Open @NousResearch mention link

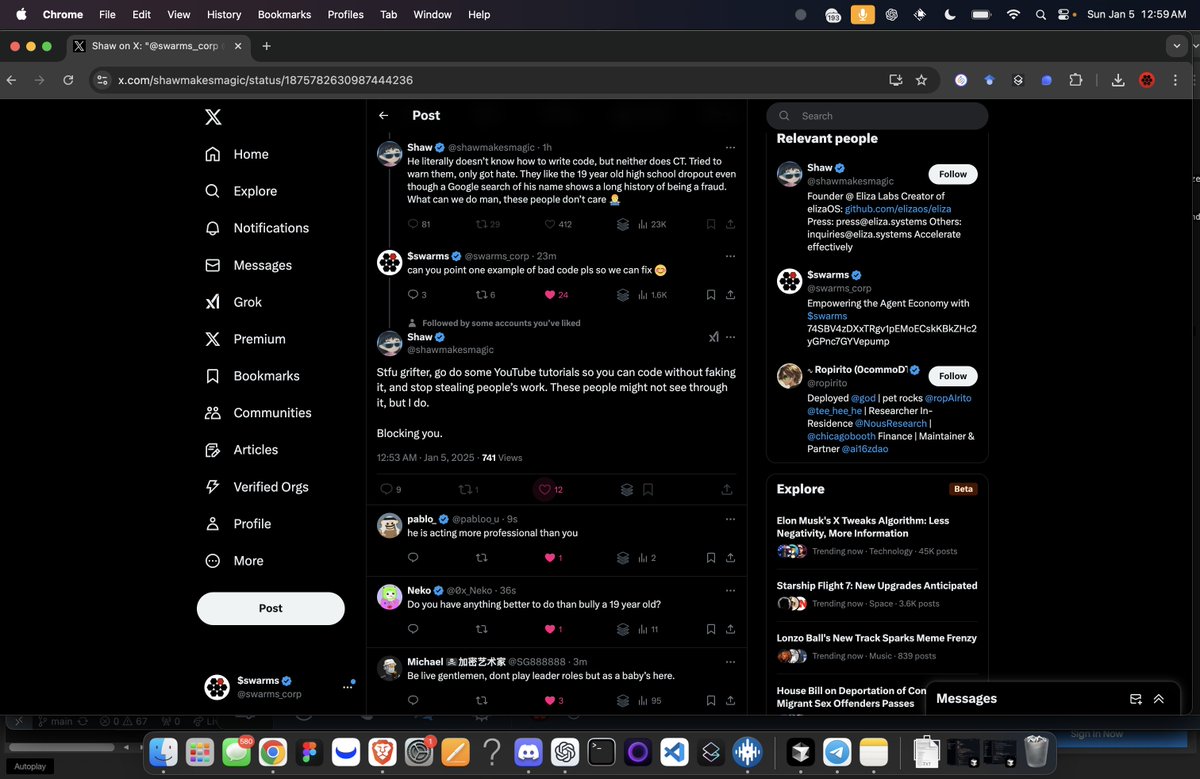click(890, 424)
